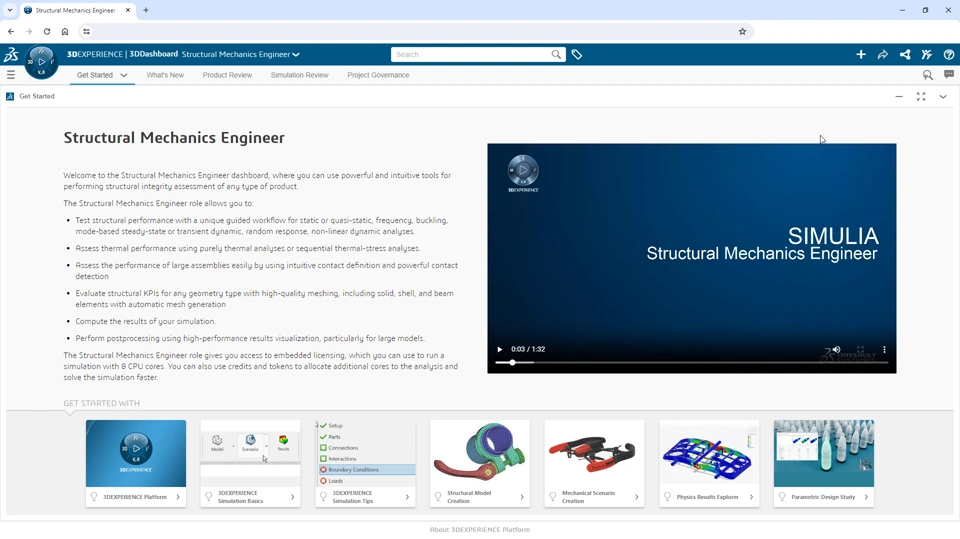Switch to the Product Review tab
The width and height of the screenshot is (960, 539).
point(227,75)
